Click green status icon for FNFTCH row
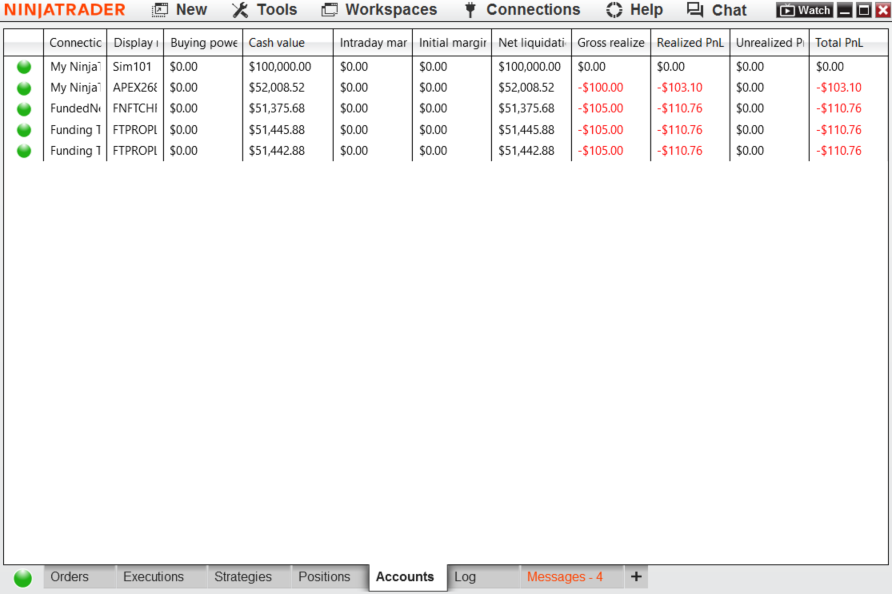 [x=24, y=109]
